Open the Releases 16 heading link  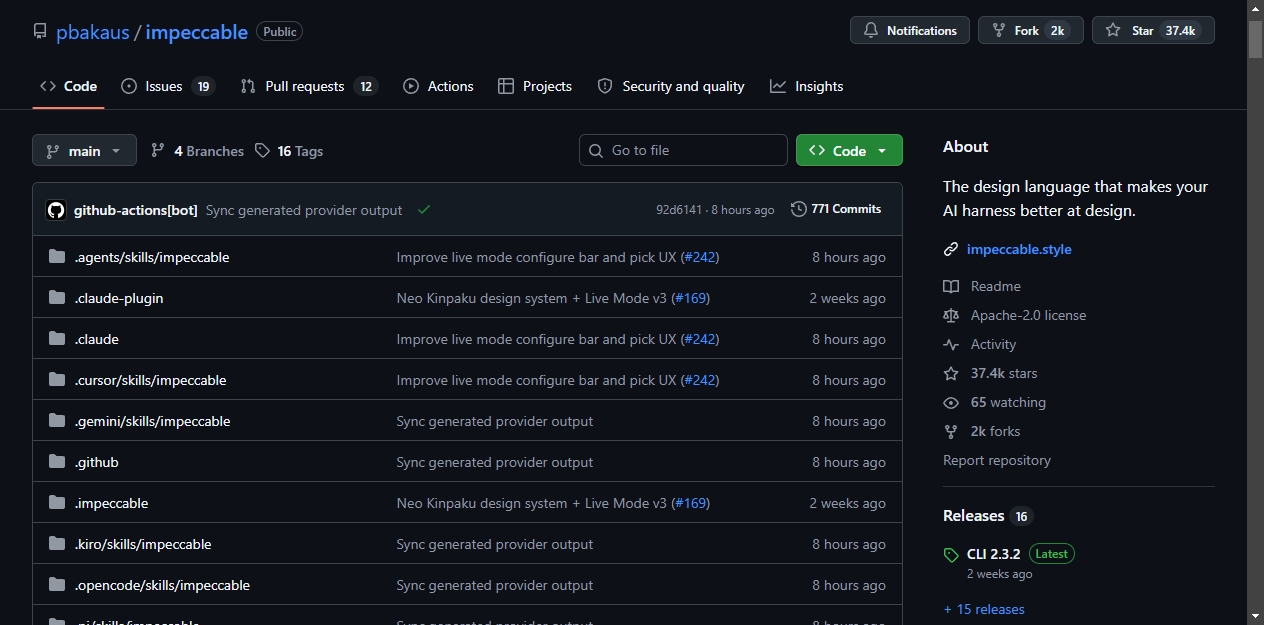[987, 516]
